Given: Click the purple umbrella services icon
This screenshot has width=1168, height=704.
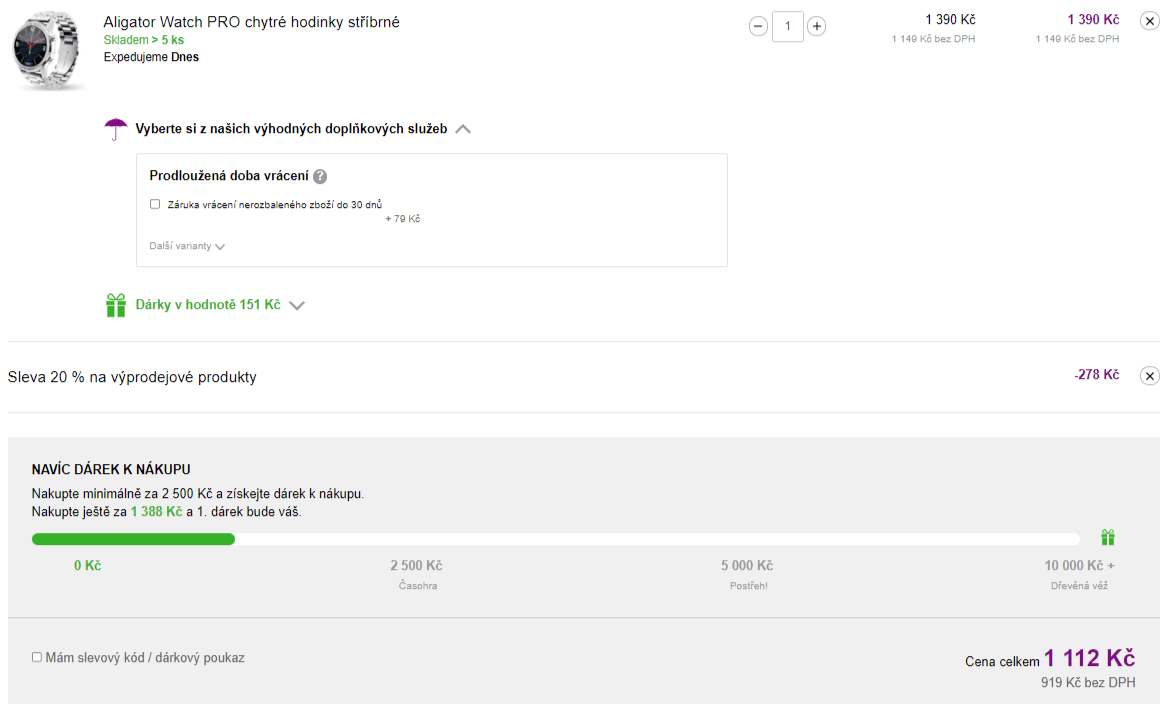Looking at the screenshot, I should (x=115, y=129).
